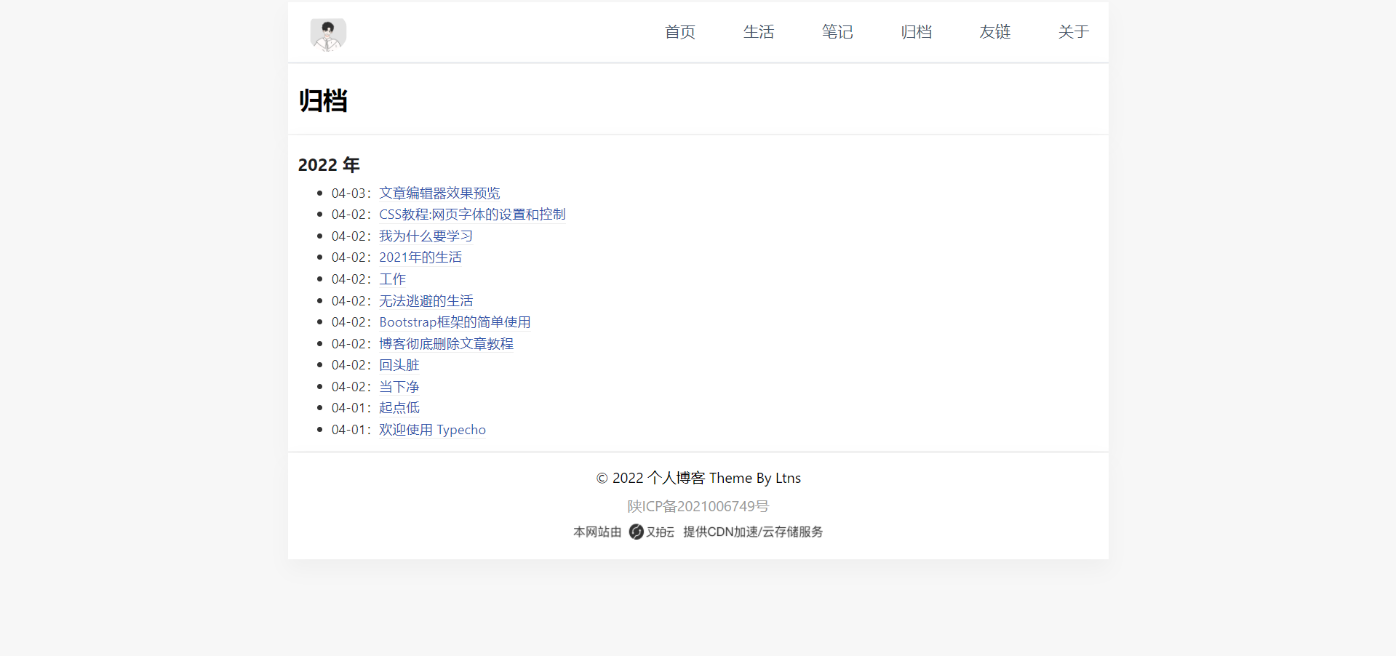Go to the 关于 page
The width and height of the screenshot is (1396, 656).
1073,32
